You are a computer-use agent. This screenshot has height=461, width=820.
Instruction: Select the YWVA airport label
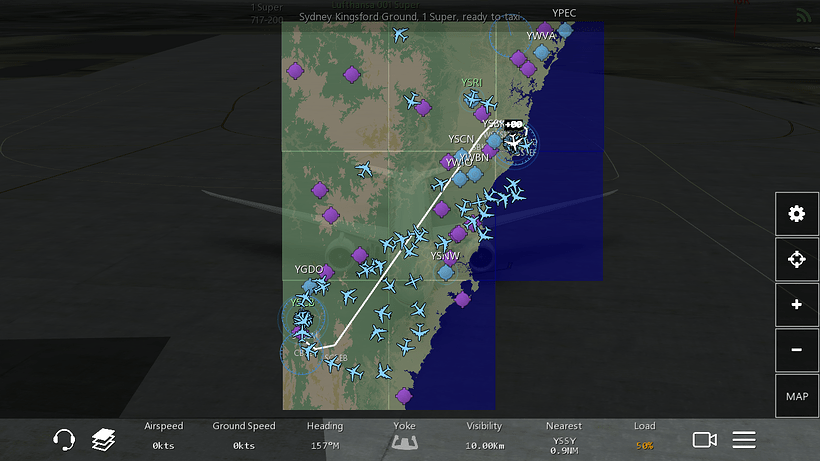[541, 36]
